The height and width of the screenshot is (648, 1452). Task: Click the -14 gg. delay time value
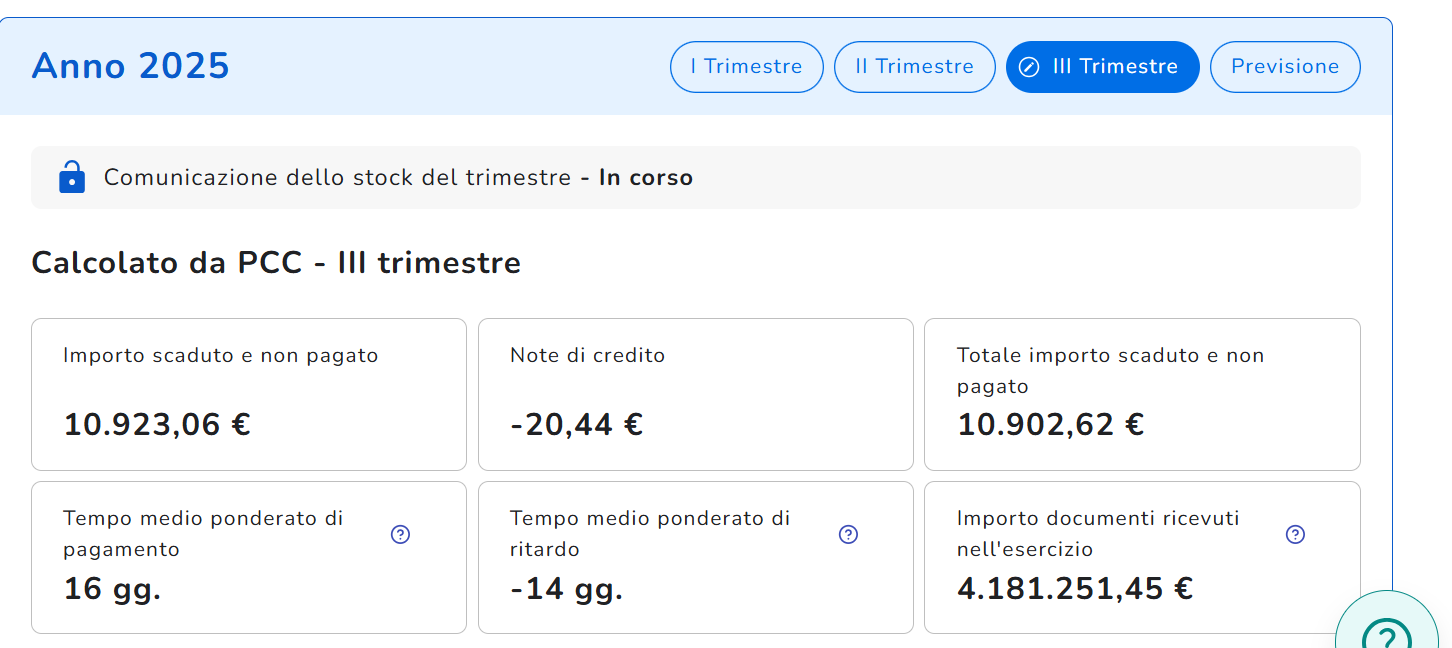coord(566,589)
